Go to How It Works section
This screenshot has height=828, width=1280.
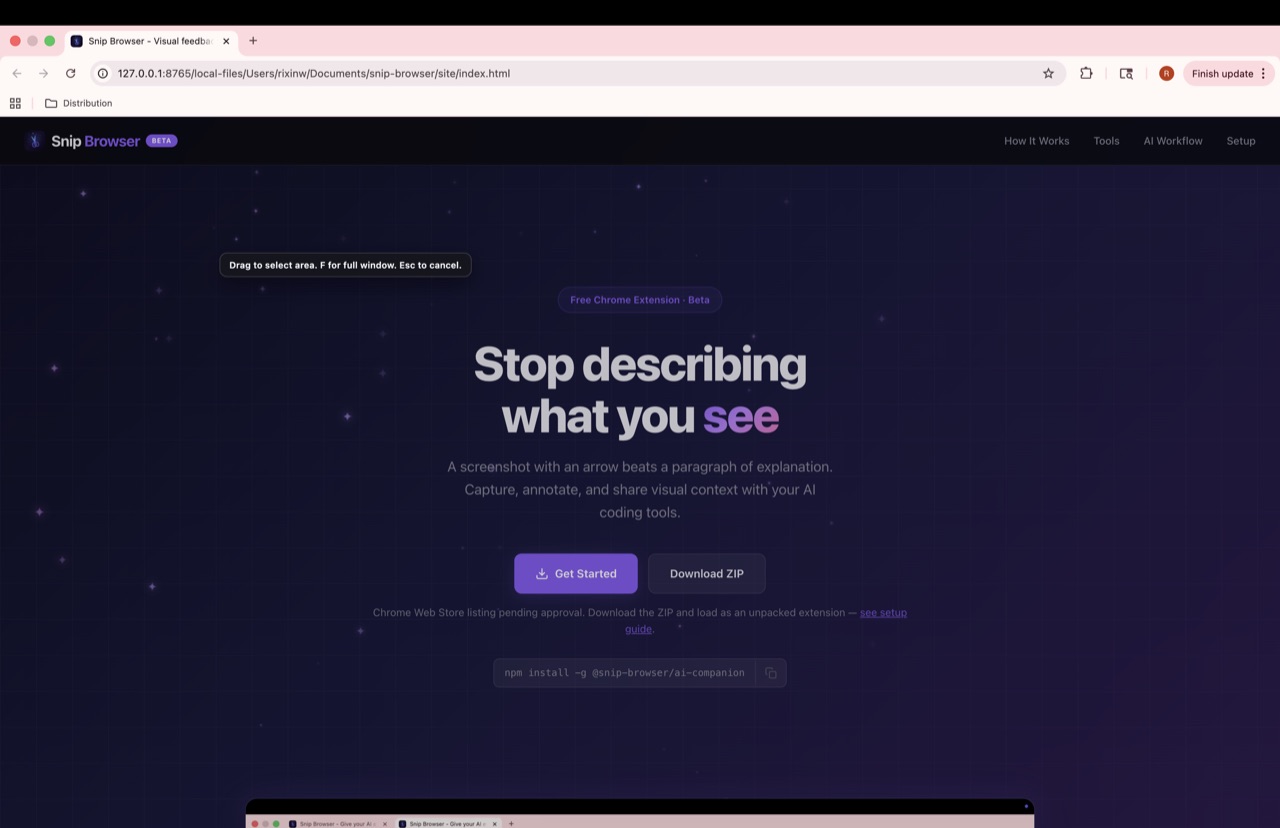pyautogui.click(x=1036, y=141)
